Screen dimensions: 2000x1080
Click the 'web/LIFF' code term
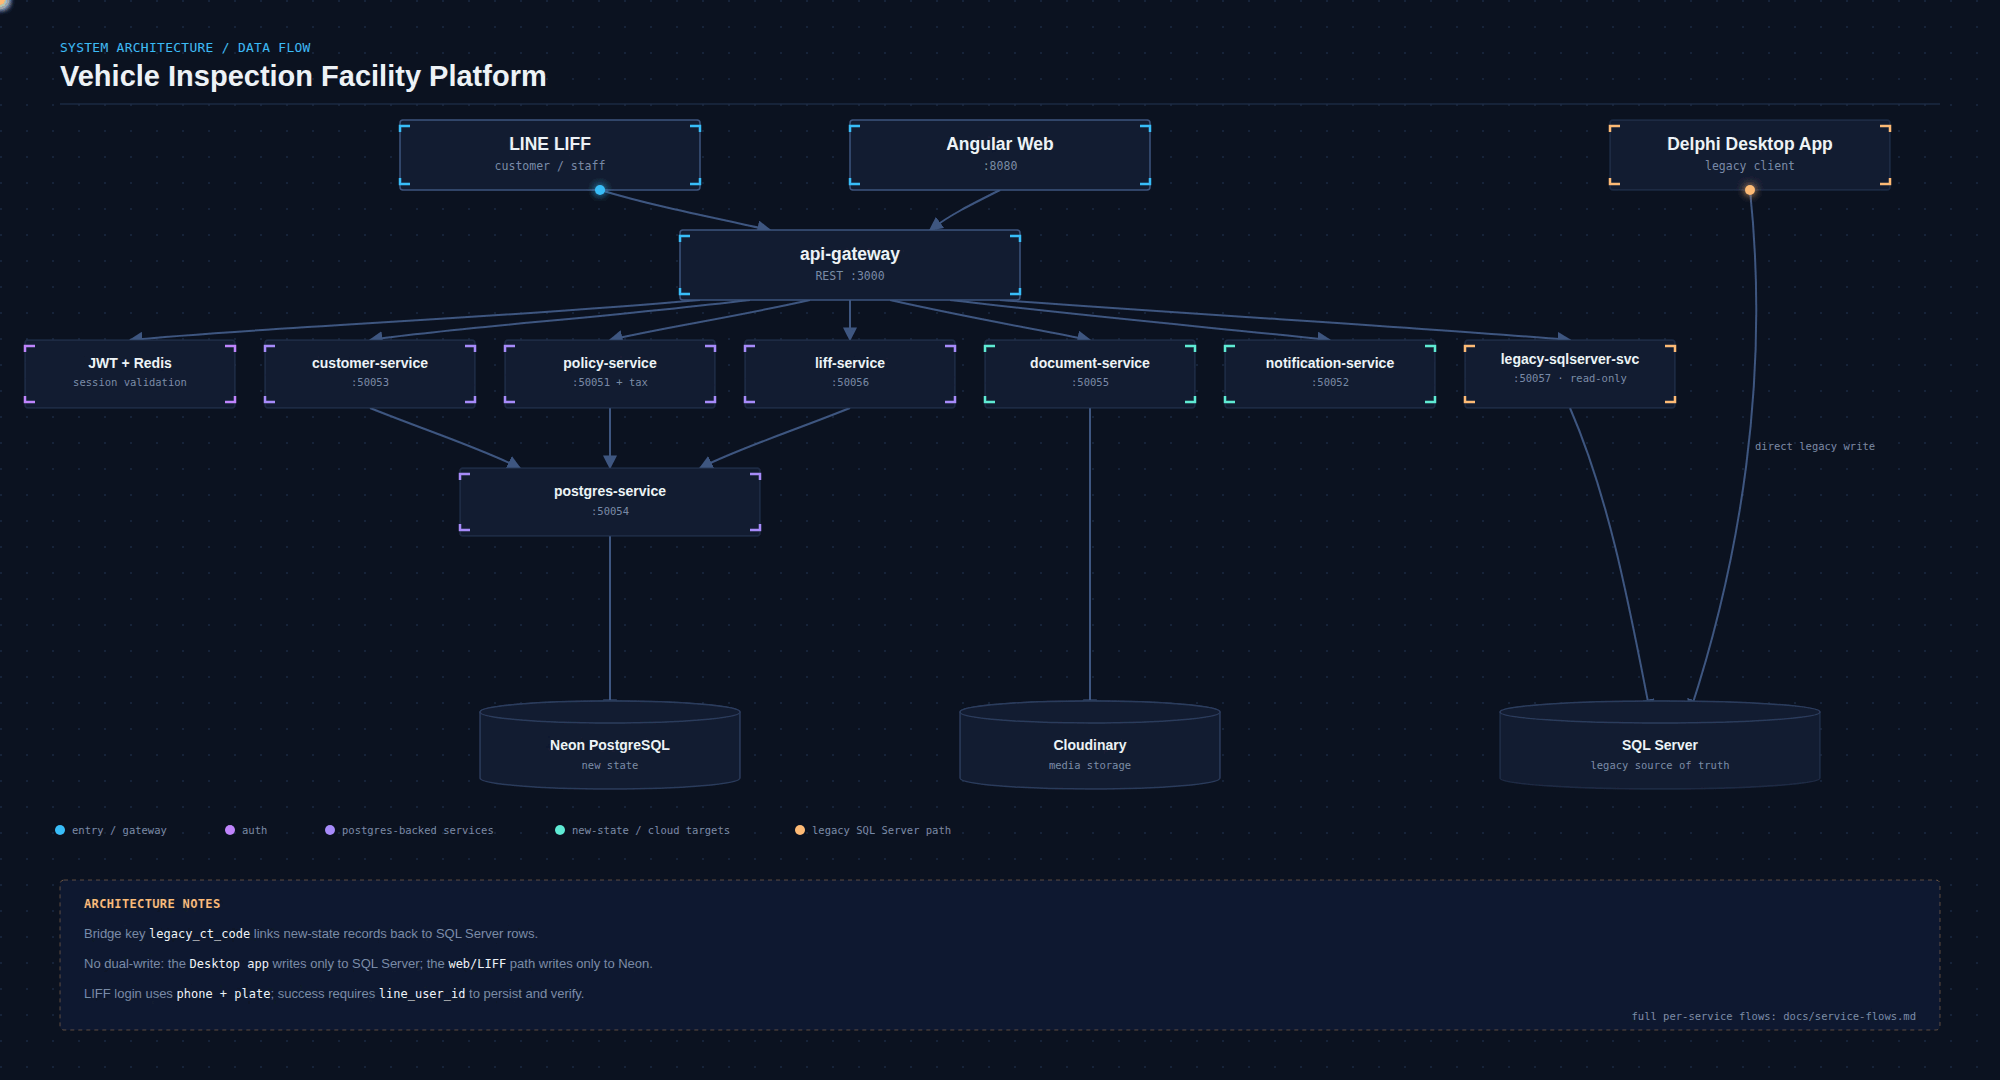[x=477, y=964]
